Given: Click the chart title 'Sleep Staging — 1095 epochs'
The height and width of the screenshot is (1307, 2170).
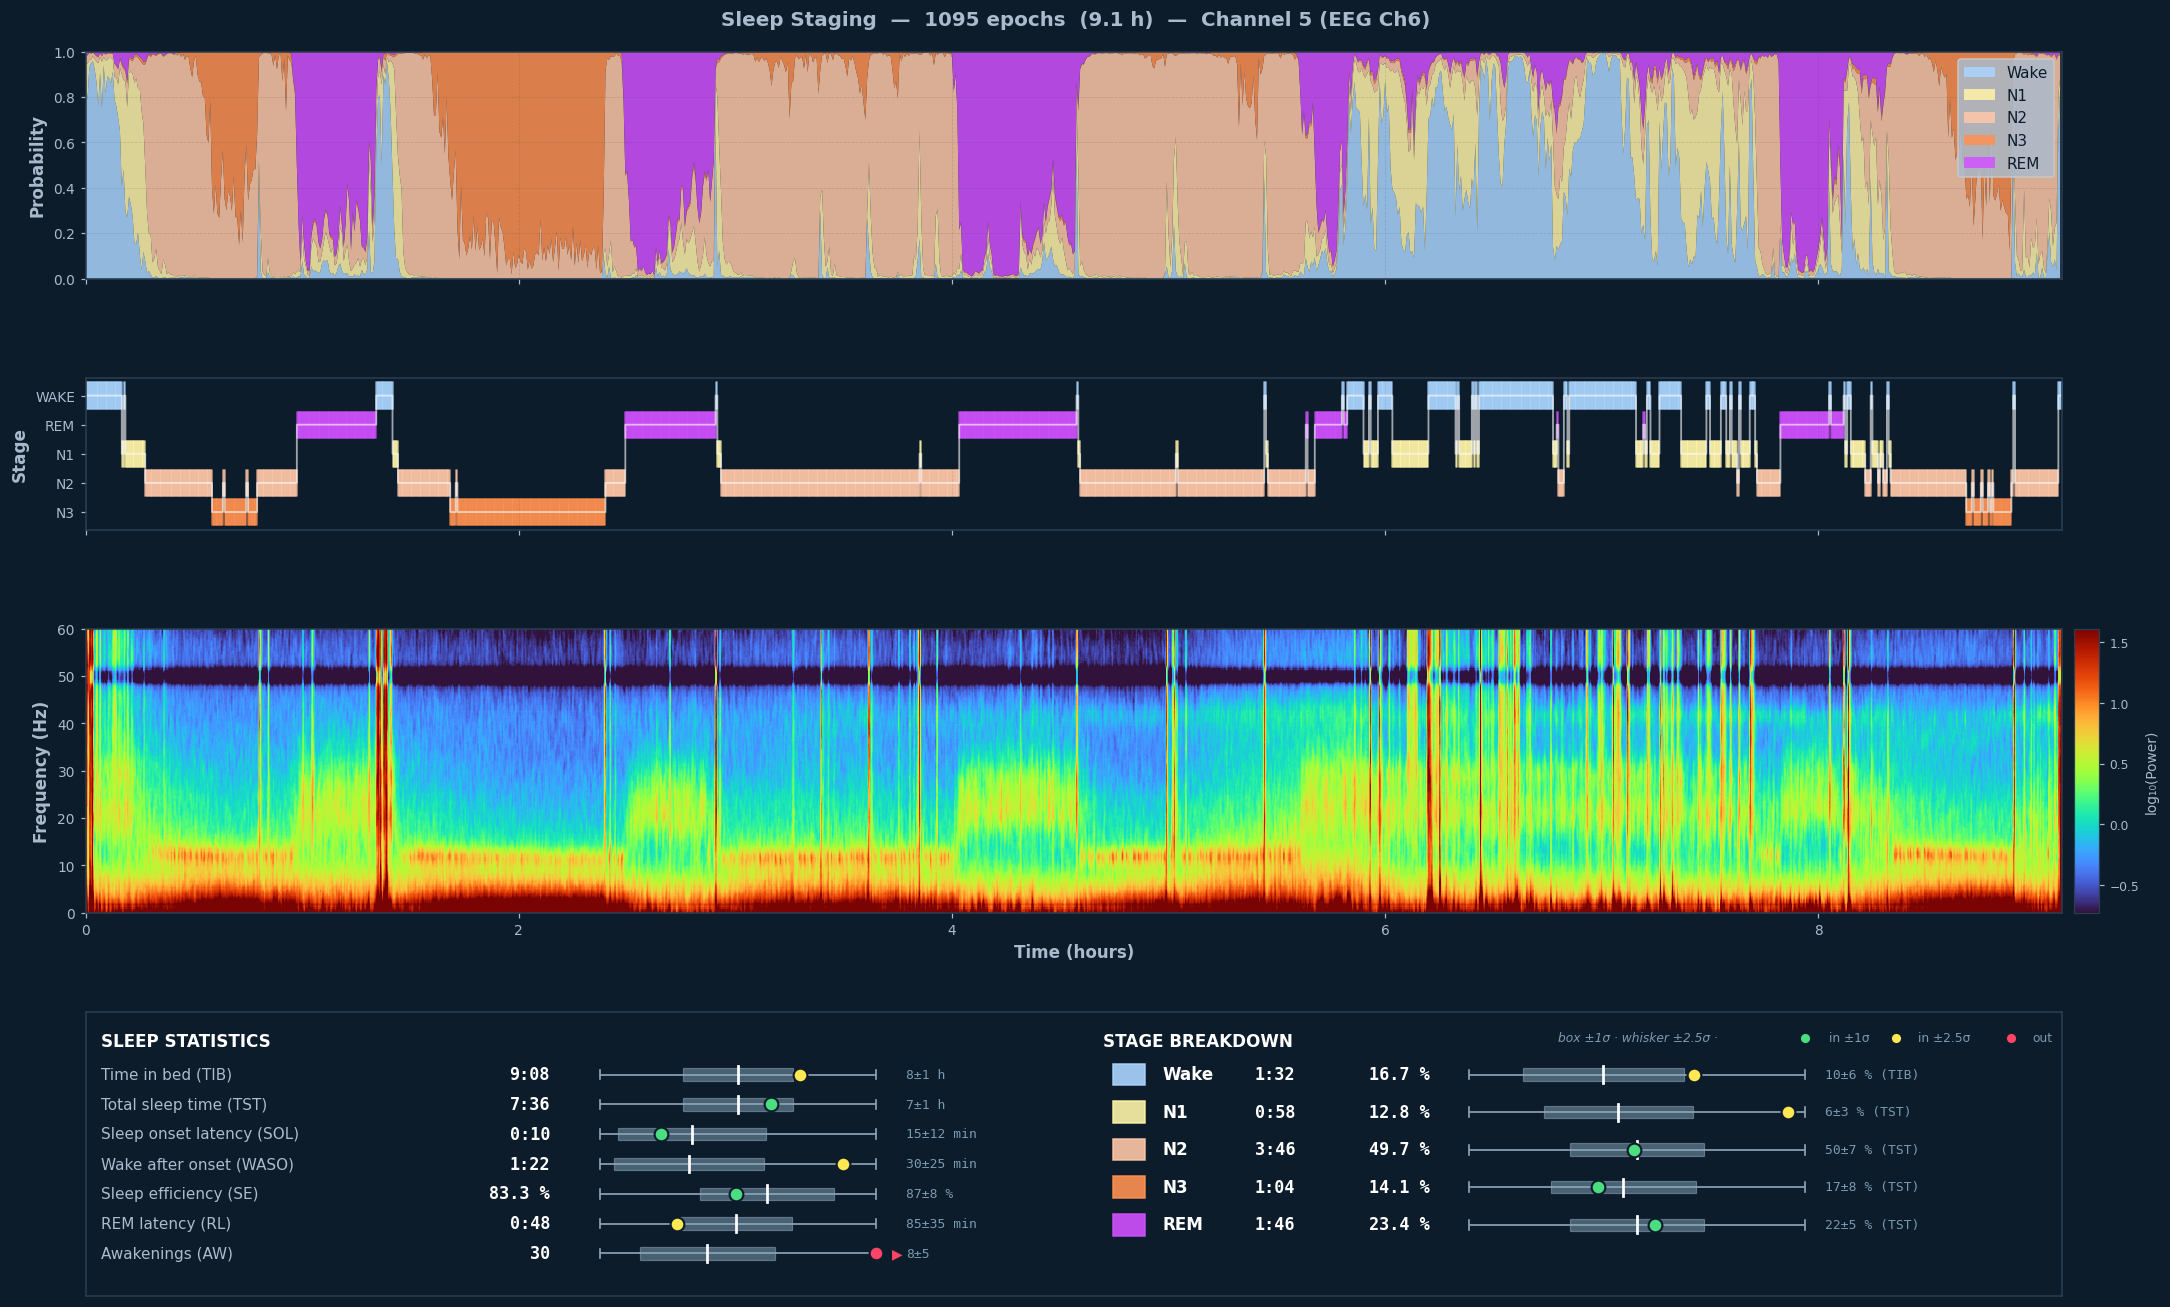Looking at the screenshot, I should coord(1075,20).
